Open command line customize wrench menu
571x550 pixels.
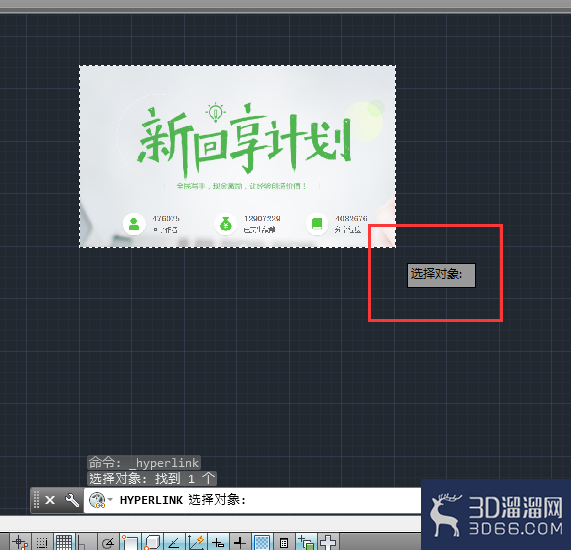tap(72, 500)
